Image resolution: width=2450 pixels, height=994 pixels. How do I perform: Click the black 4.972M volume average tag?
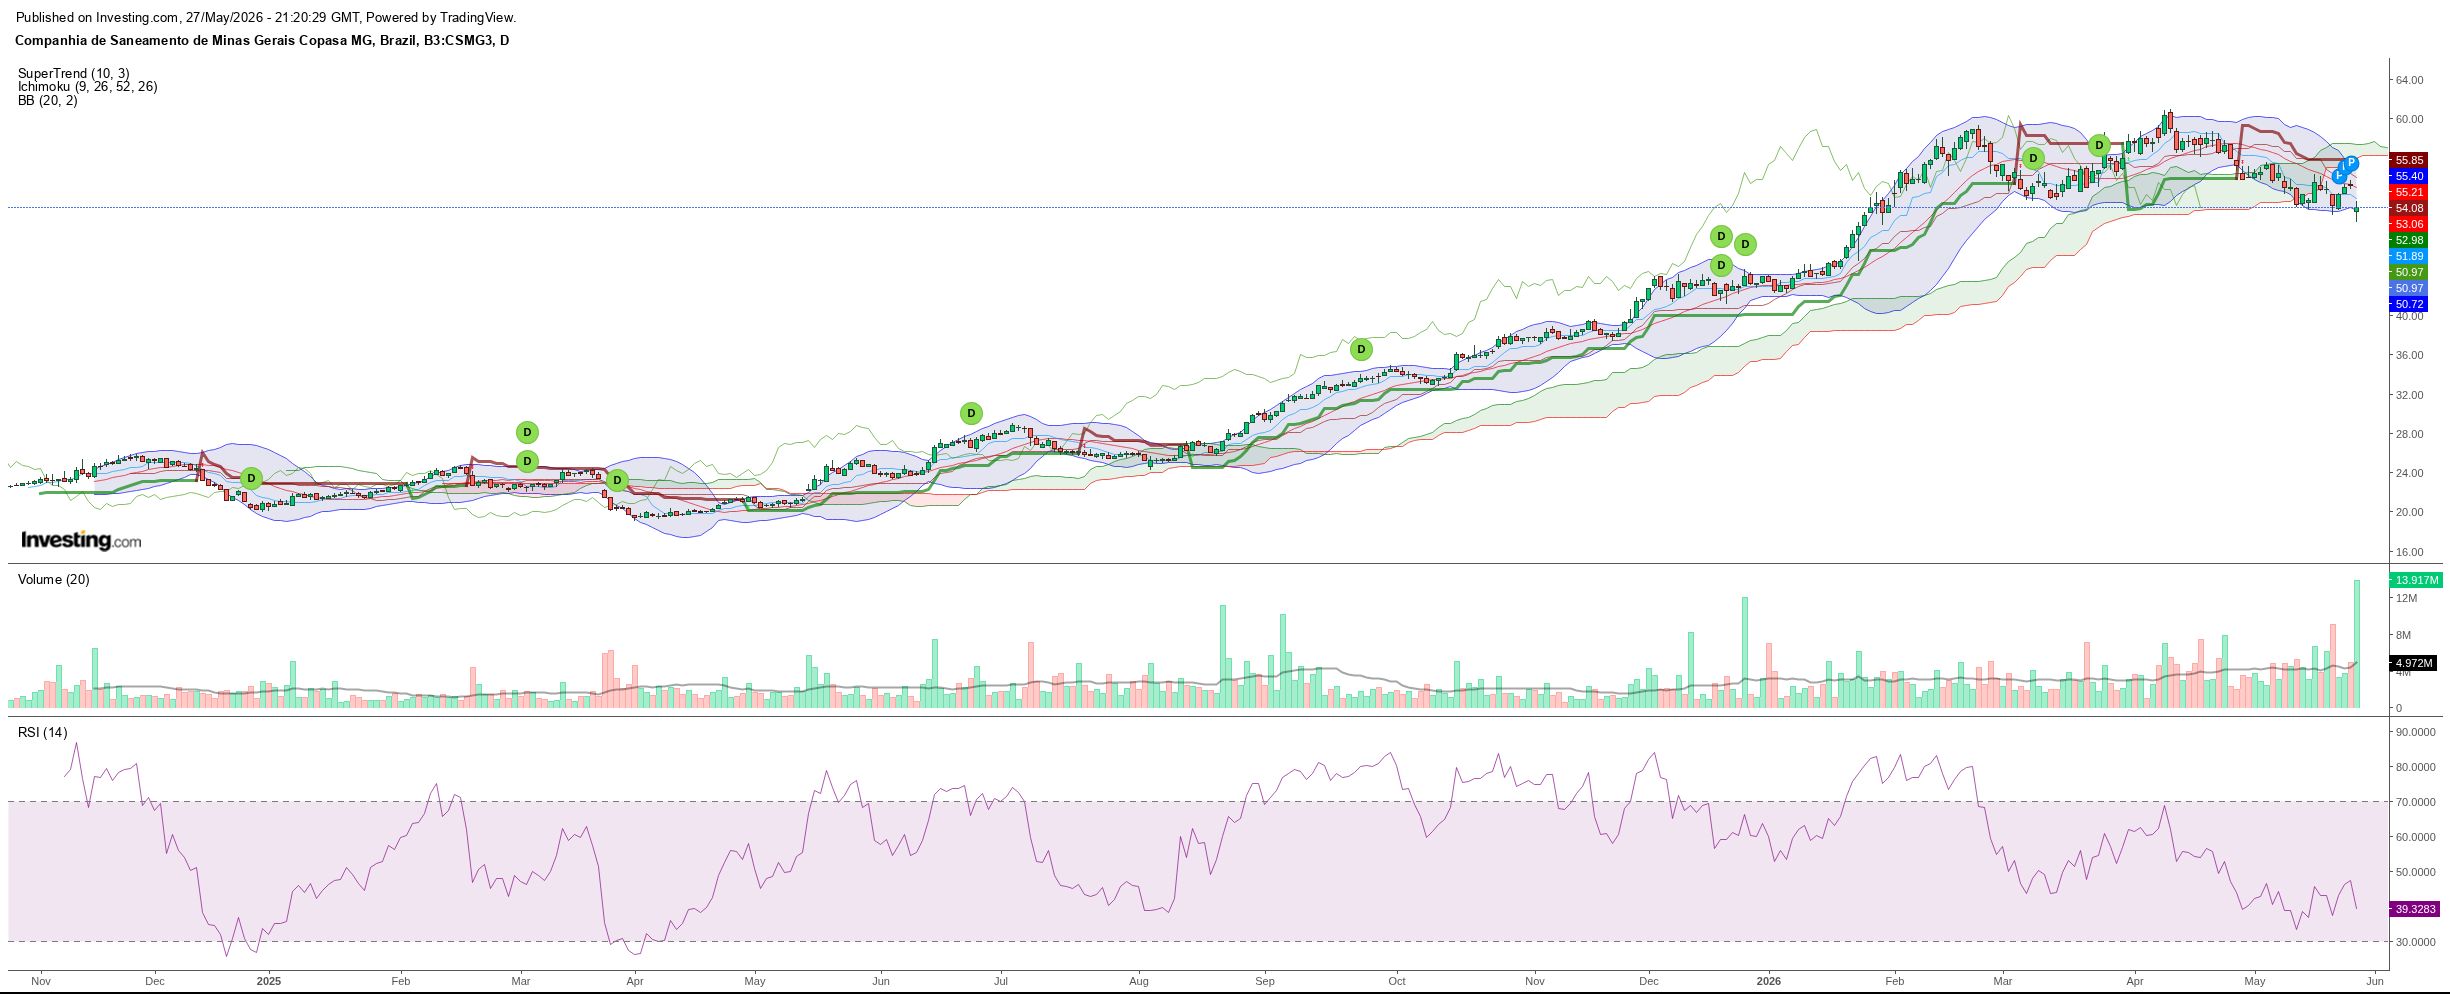click(x=2414, y=663)
